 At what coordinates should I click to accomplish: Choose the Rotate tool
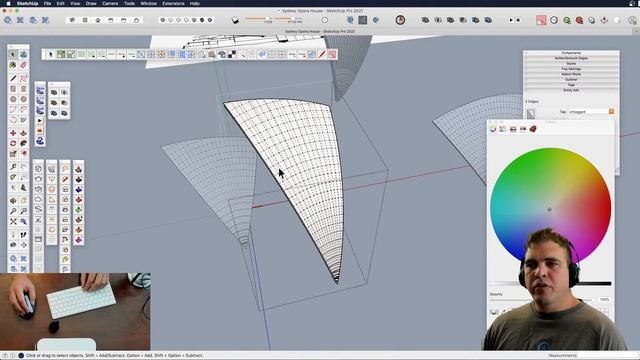(13, 143)
